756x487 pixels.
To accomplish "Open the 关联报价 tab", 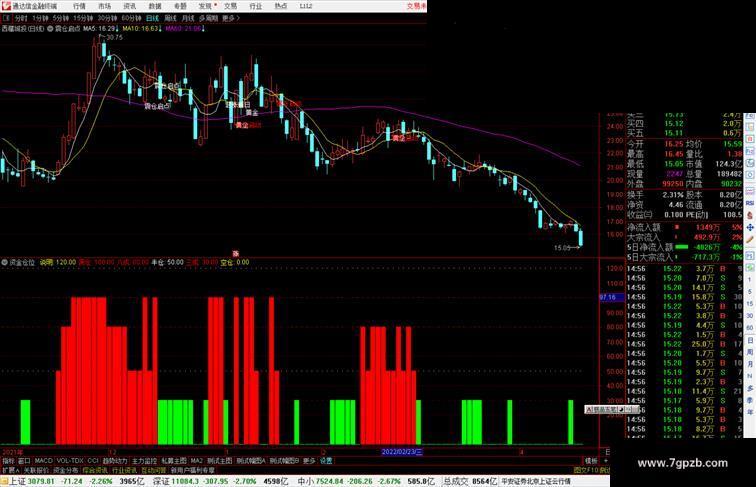I will point(36,470).
